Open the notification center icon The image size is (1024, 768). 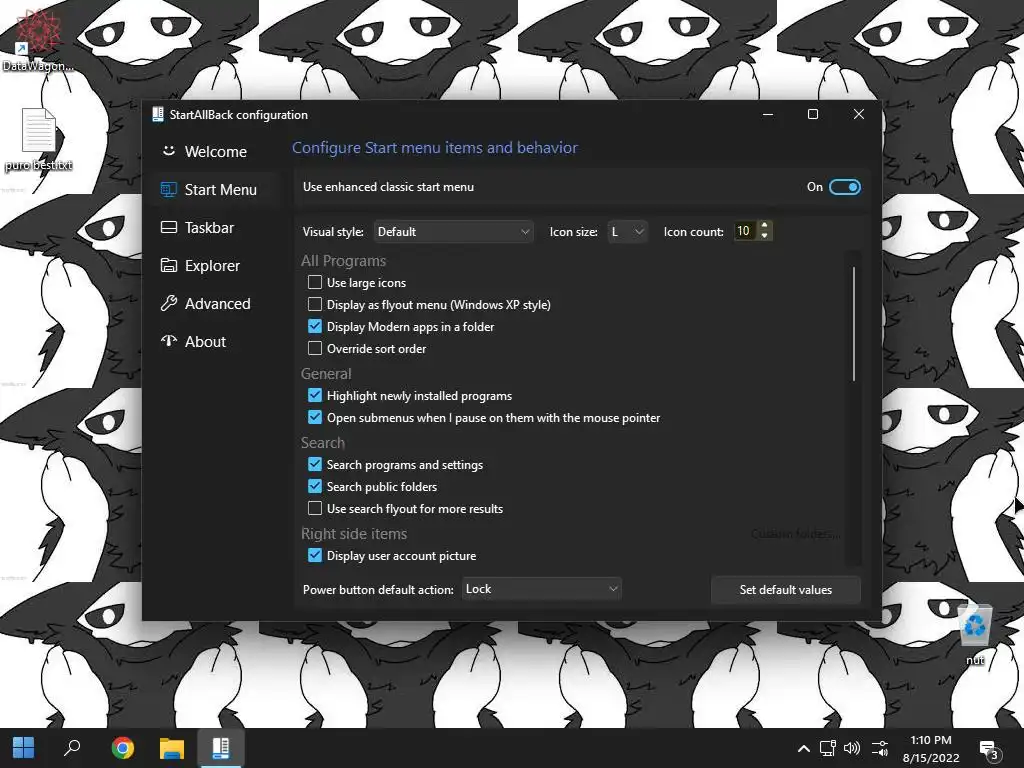(x=989, y=749)
